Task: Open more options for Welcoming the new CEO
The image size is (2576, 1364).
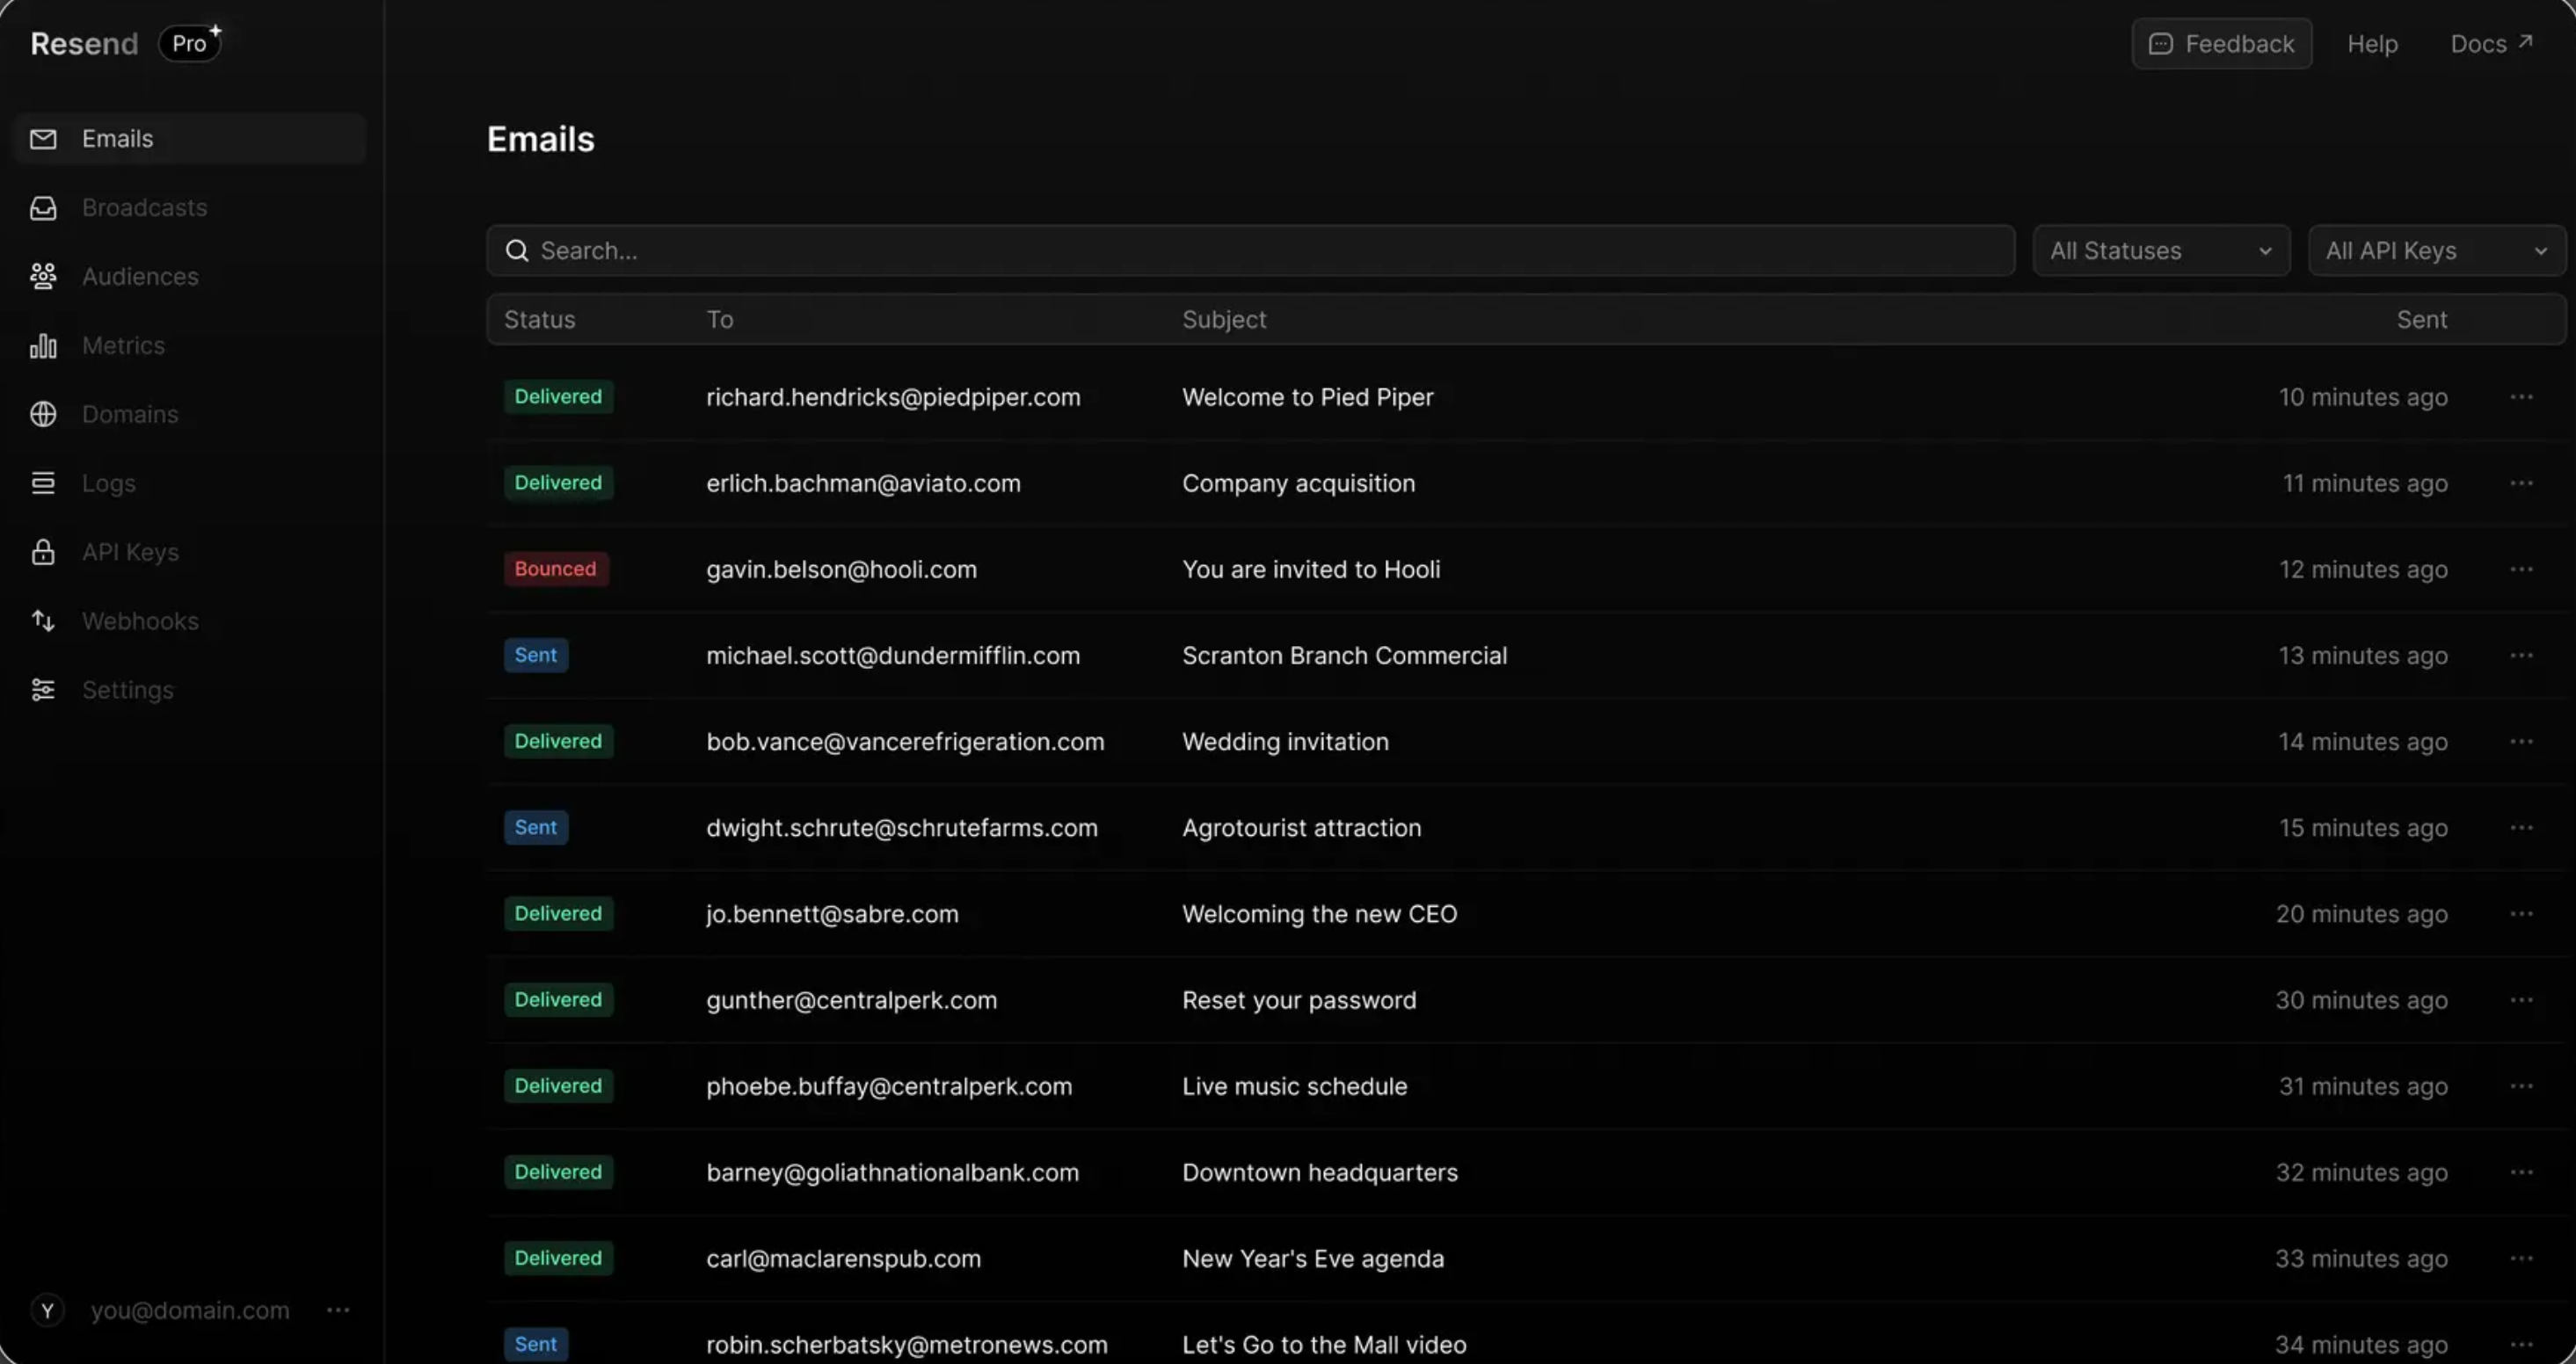Action: (2521, 914)
